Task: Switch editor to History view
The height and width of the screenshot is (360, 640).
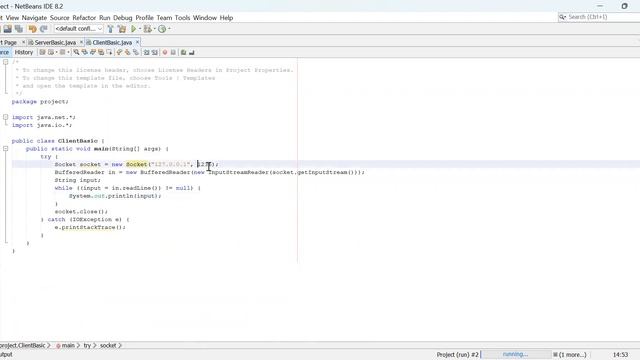Action: pos(24,52)
